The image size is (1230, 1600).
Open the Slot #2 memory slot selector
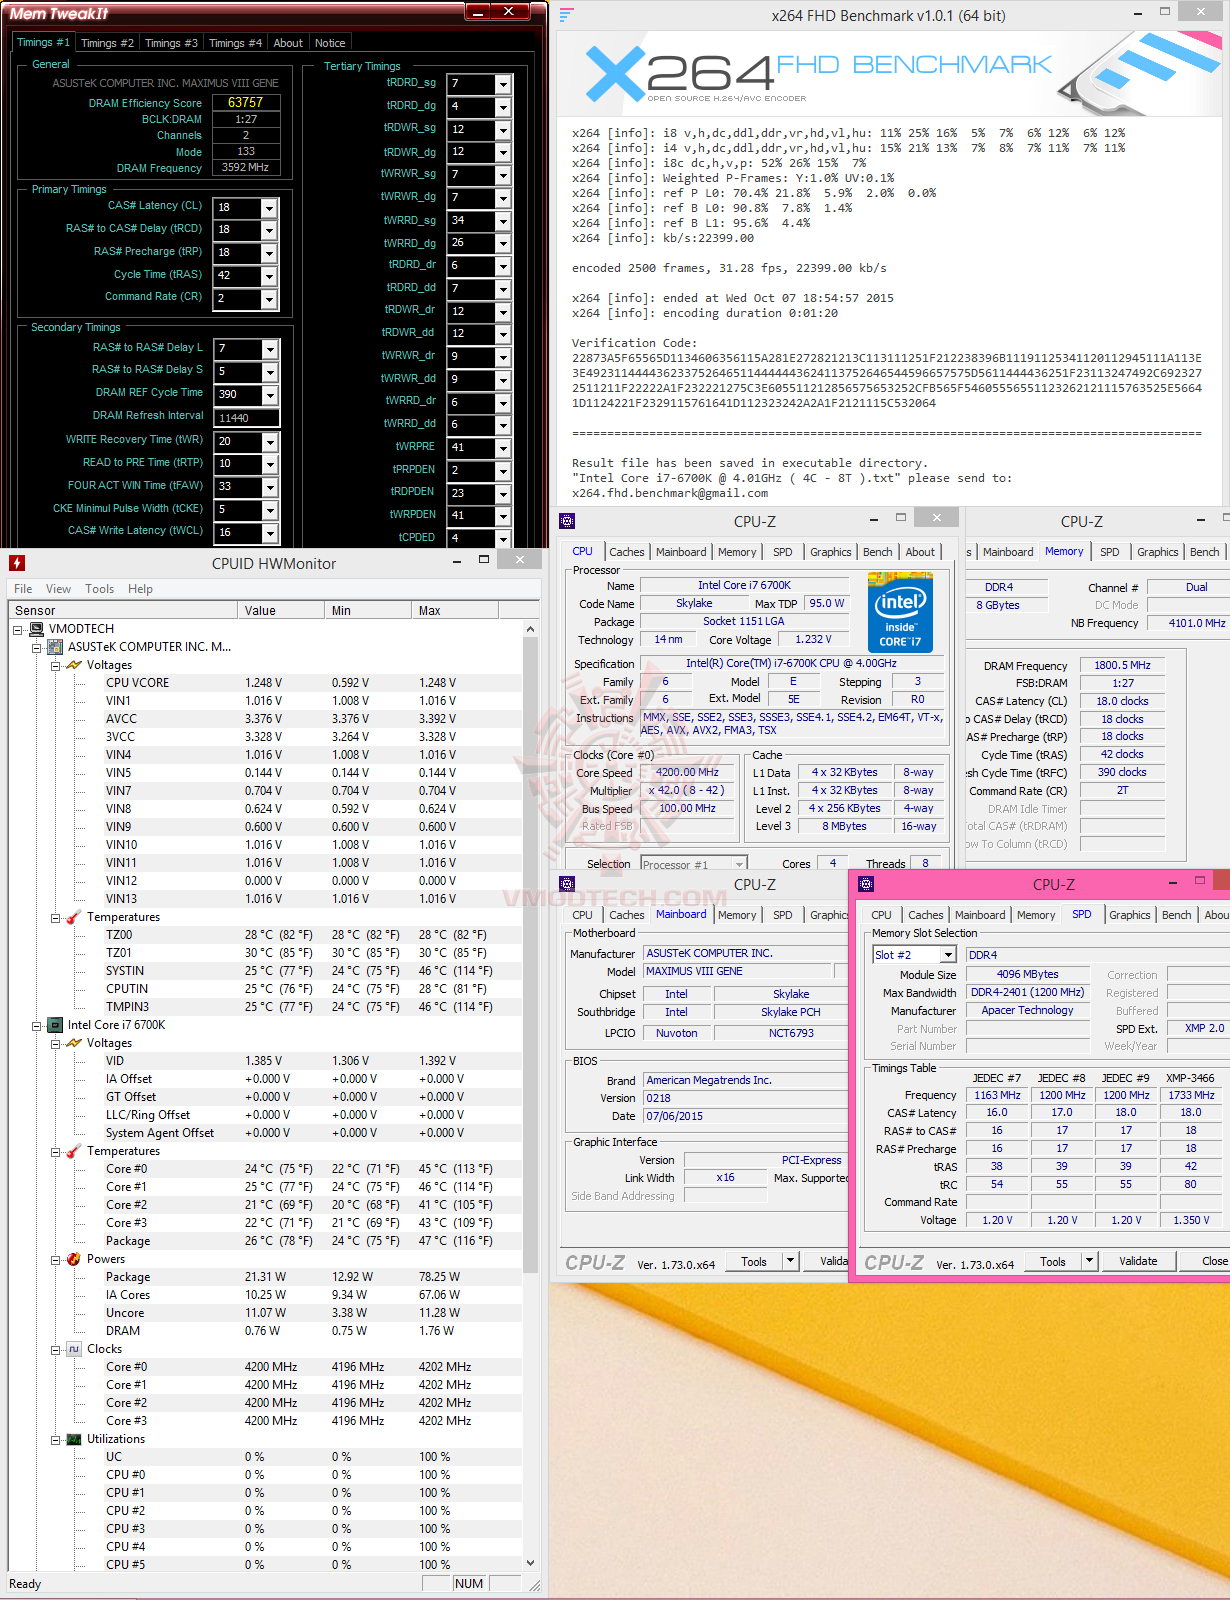(948, 955)
